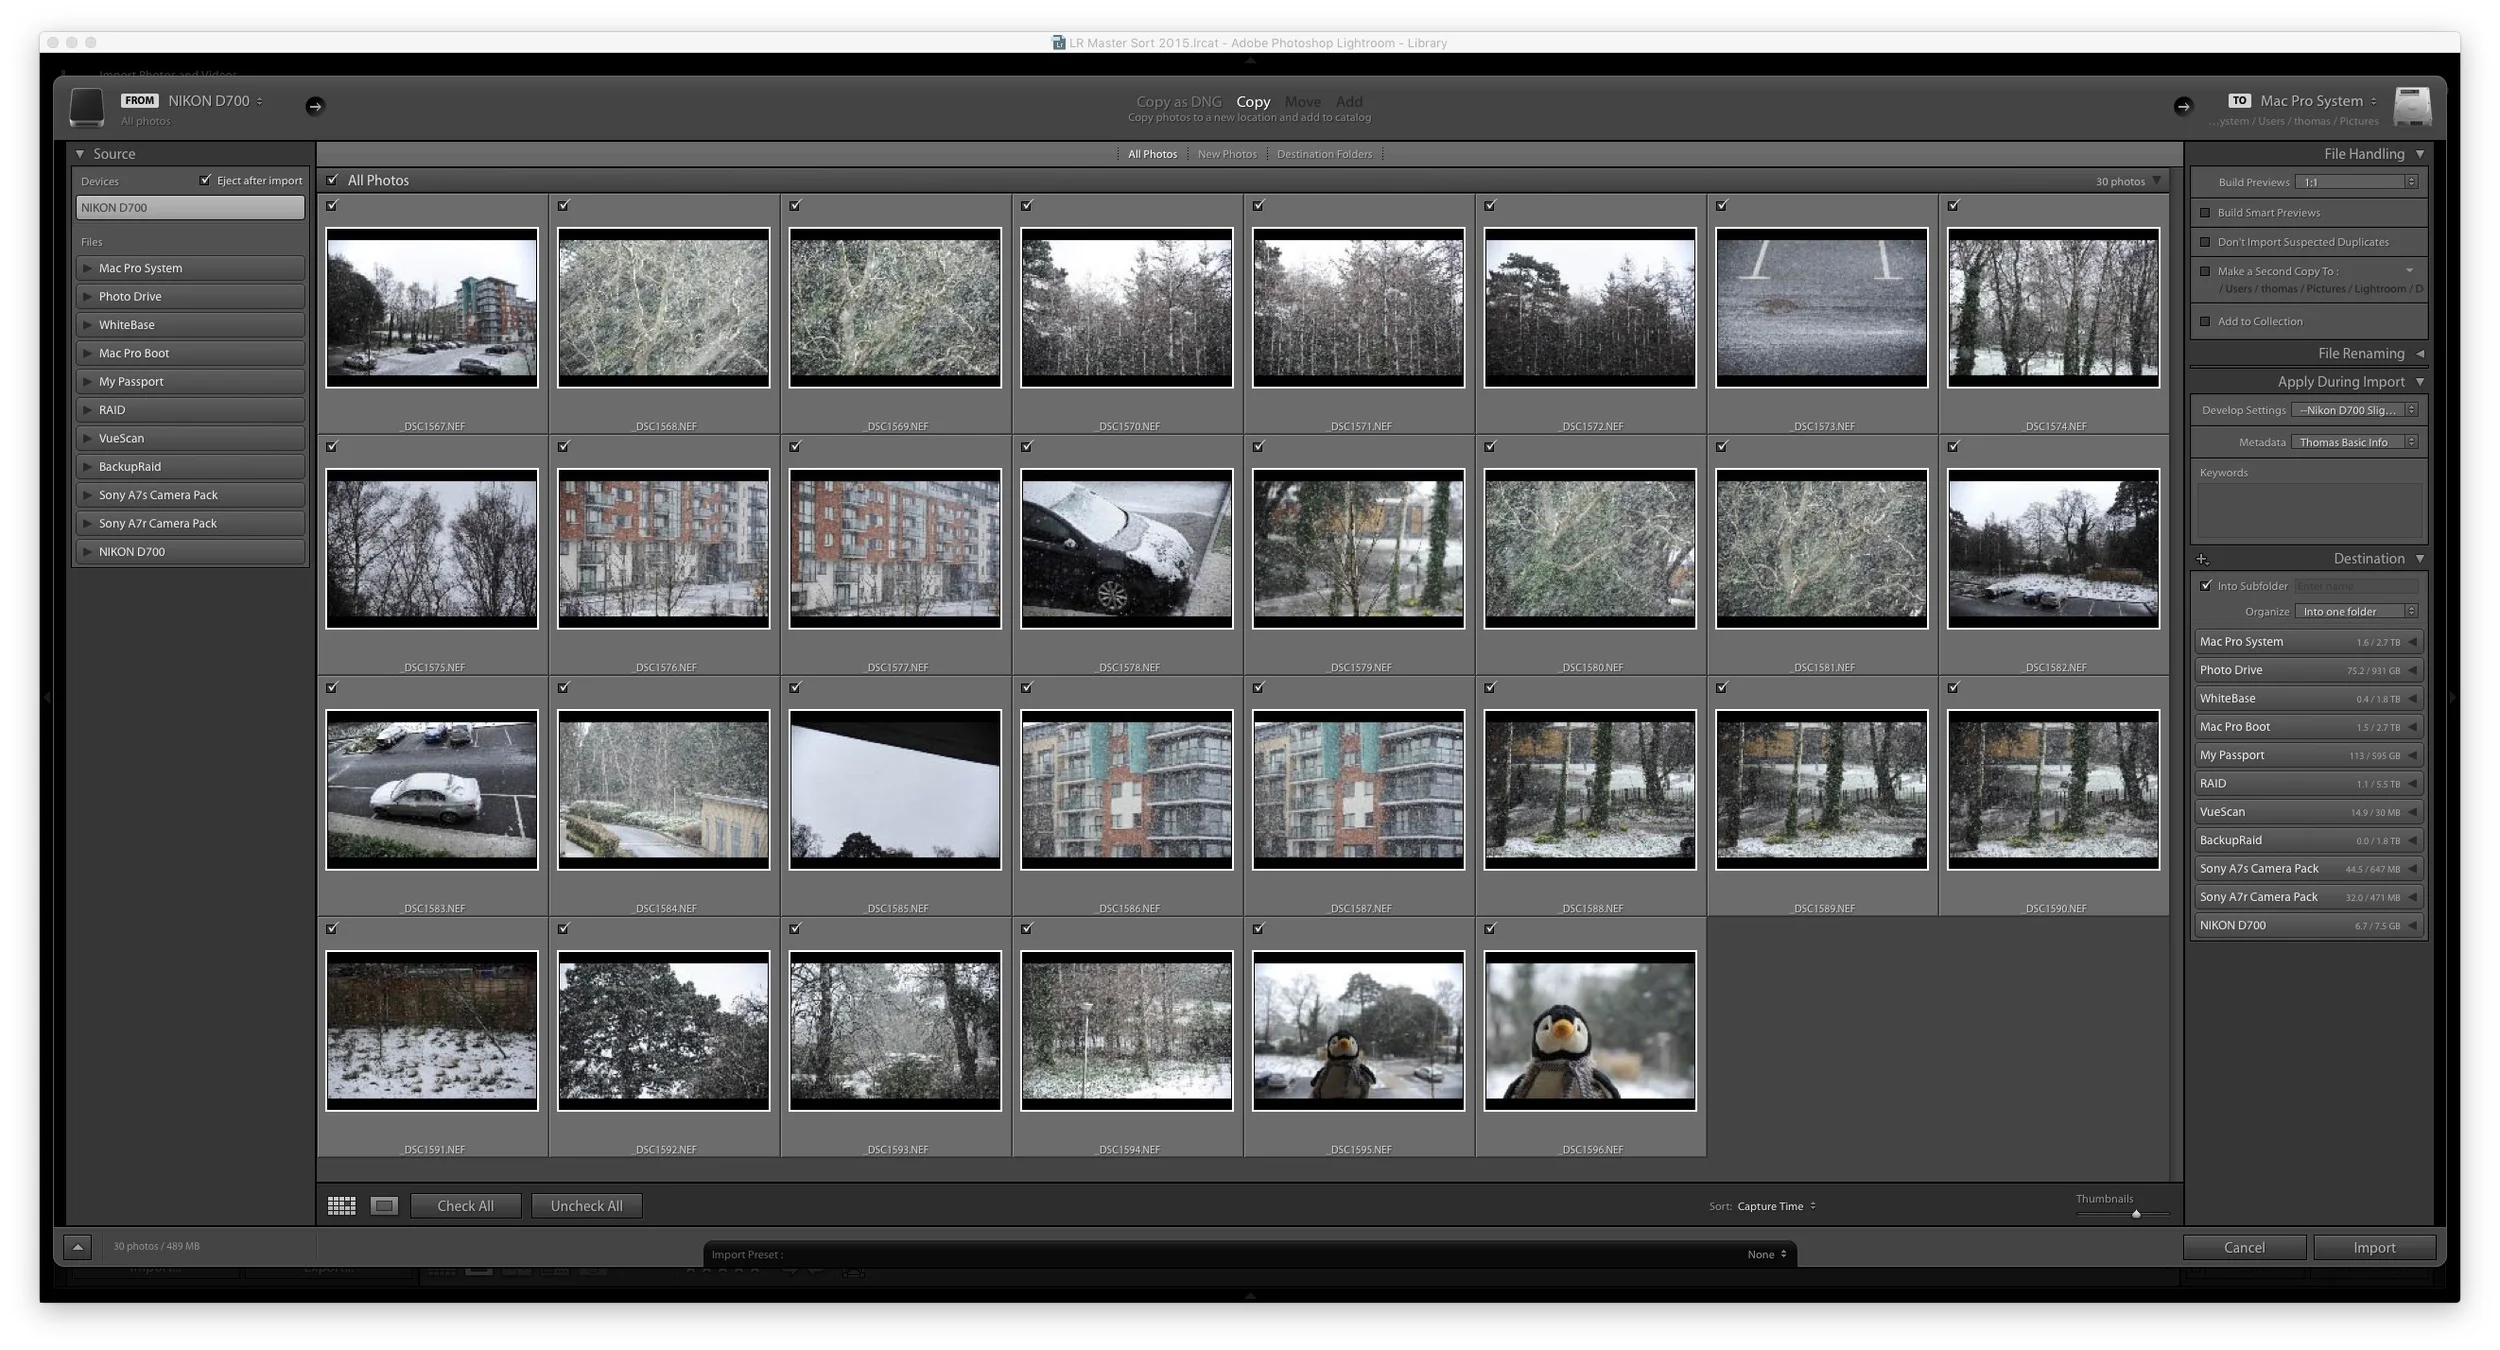Adjust the Thumbnails size slider

pos(2135,1214)
